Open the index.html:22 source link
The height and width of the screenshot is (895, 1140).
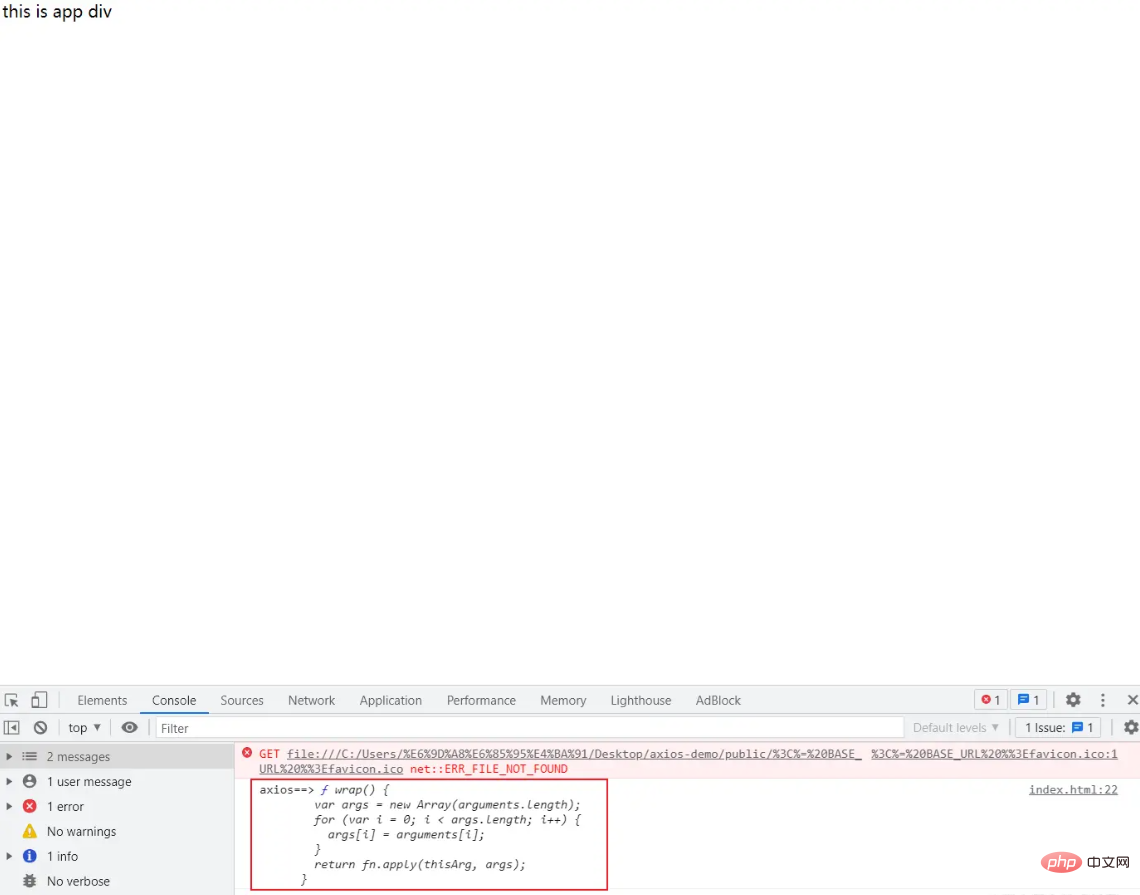(x=1073, y=790)
